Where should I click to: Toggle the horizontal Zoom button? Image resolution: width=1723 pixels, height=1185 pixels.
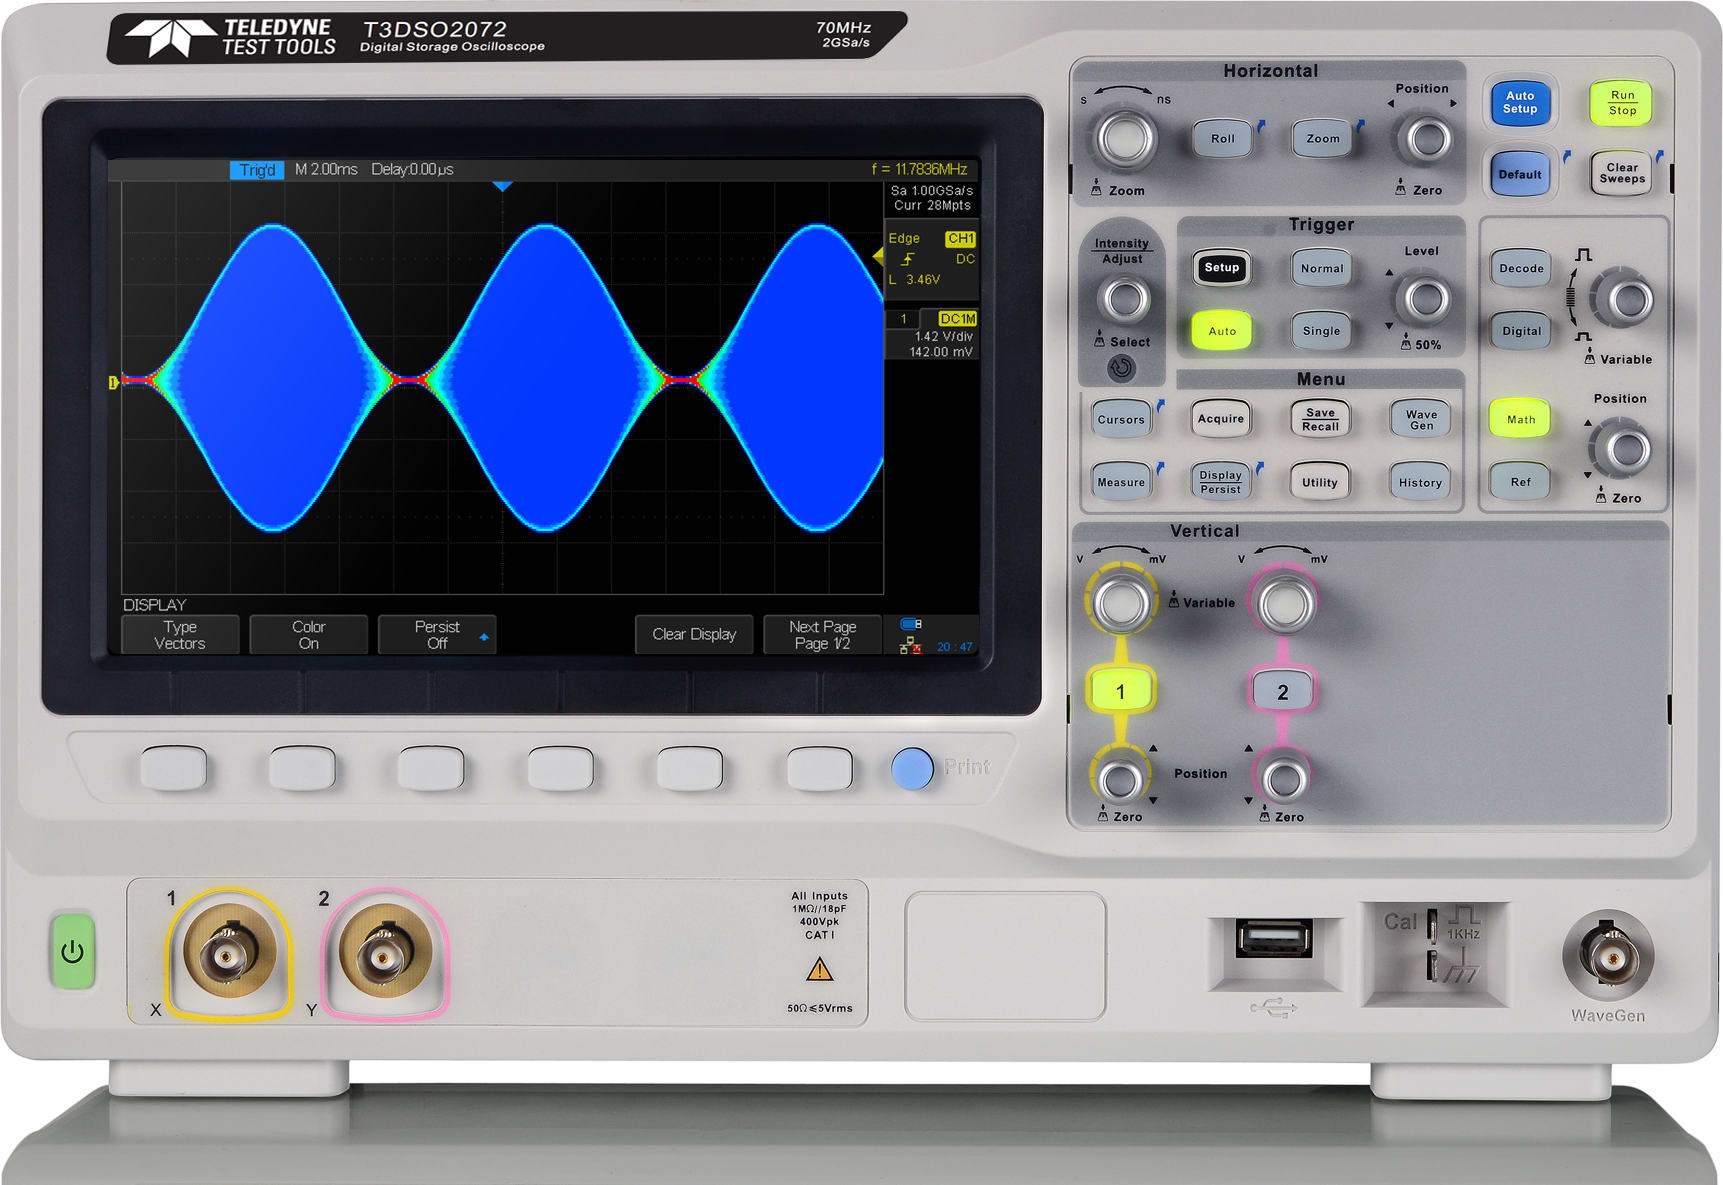tap(1322, 138)
